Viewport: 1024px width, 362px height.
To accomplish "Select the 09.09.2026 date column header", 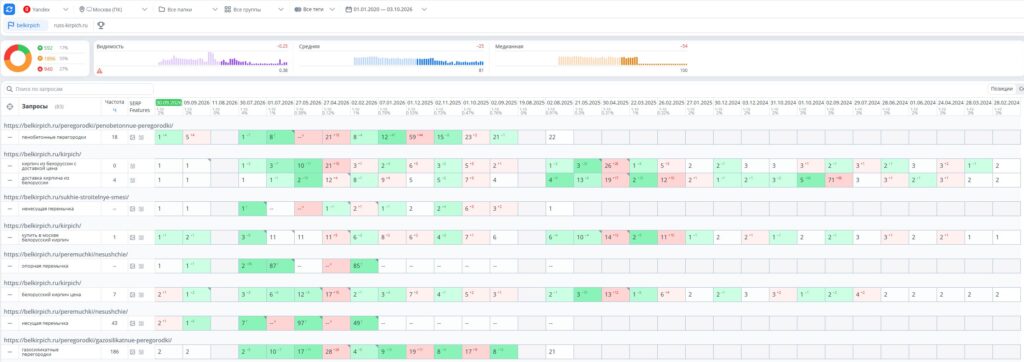I will click(196, 103).
